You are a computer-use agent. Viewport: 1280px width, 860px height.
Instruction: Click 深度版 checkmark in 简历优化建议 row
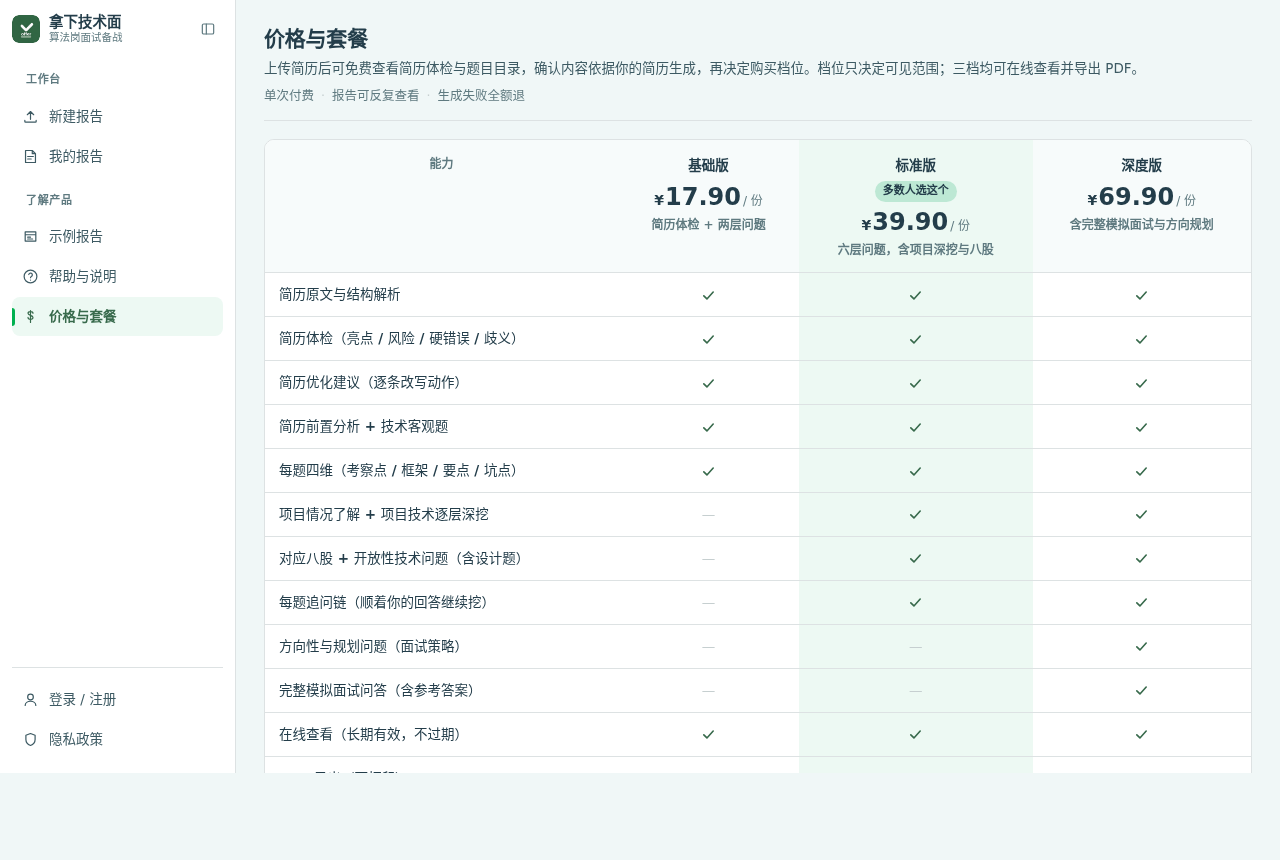click(x=1141, y=383)
